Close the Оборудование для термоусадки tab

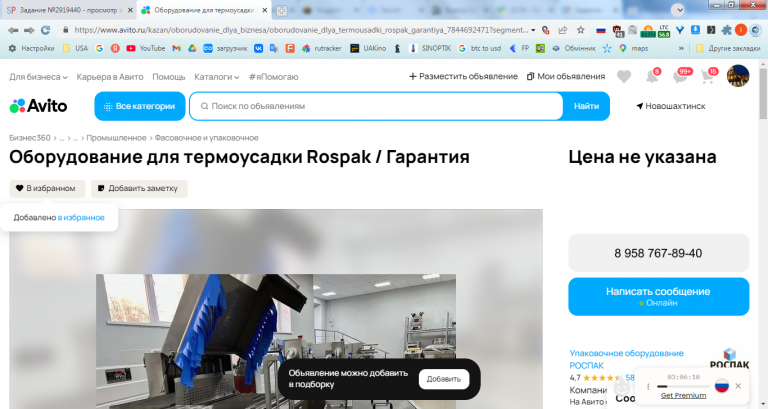(x=264, y=10)
